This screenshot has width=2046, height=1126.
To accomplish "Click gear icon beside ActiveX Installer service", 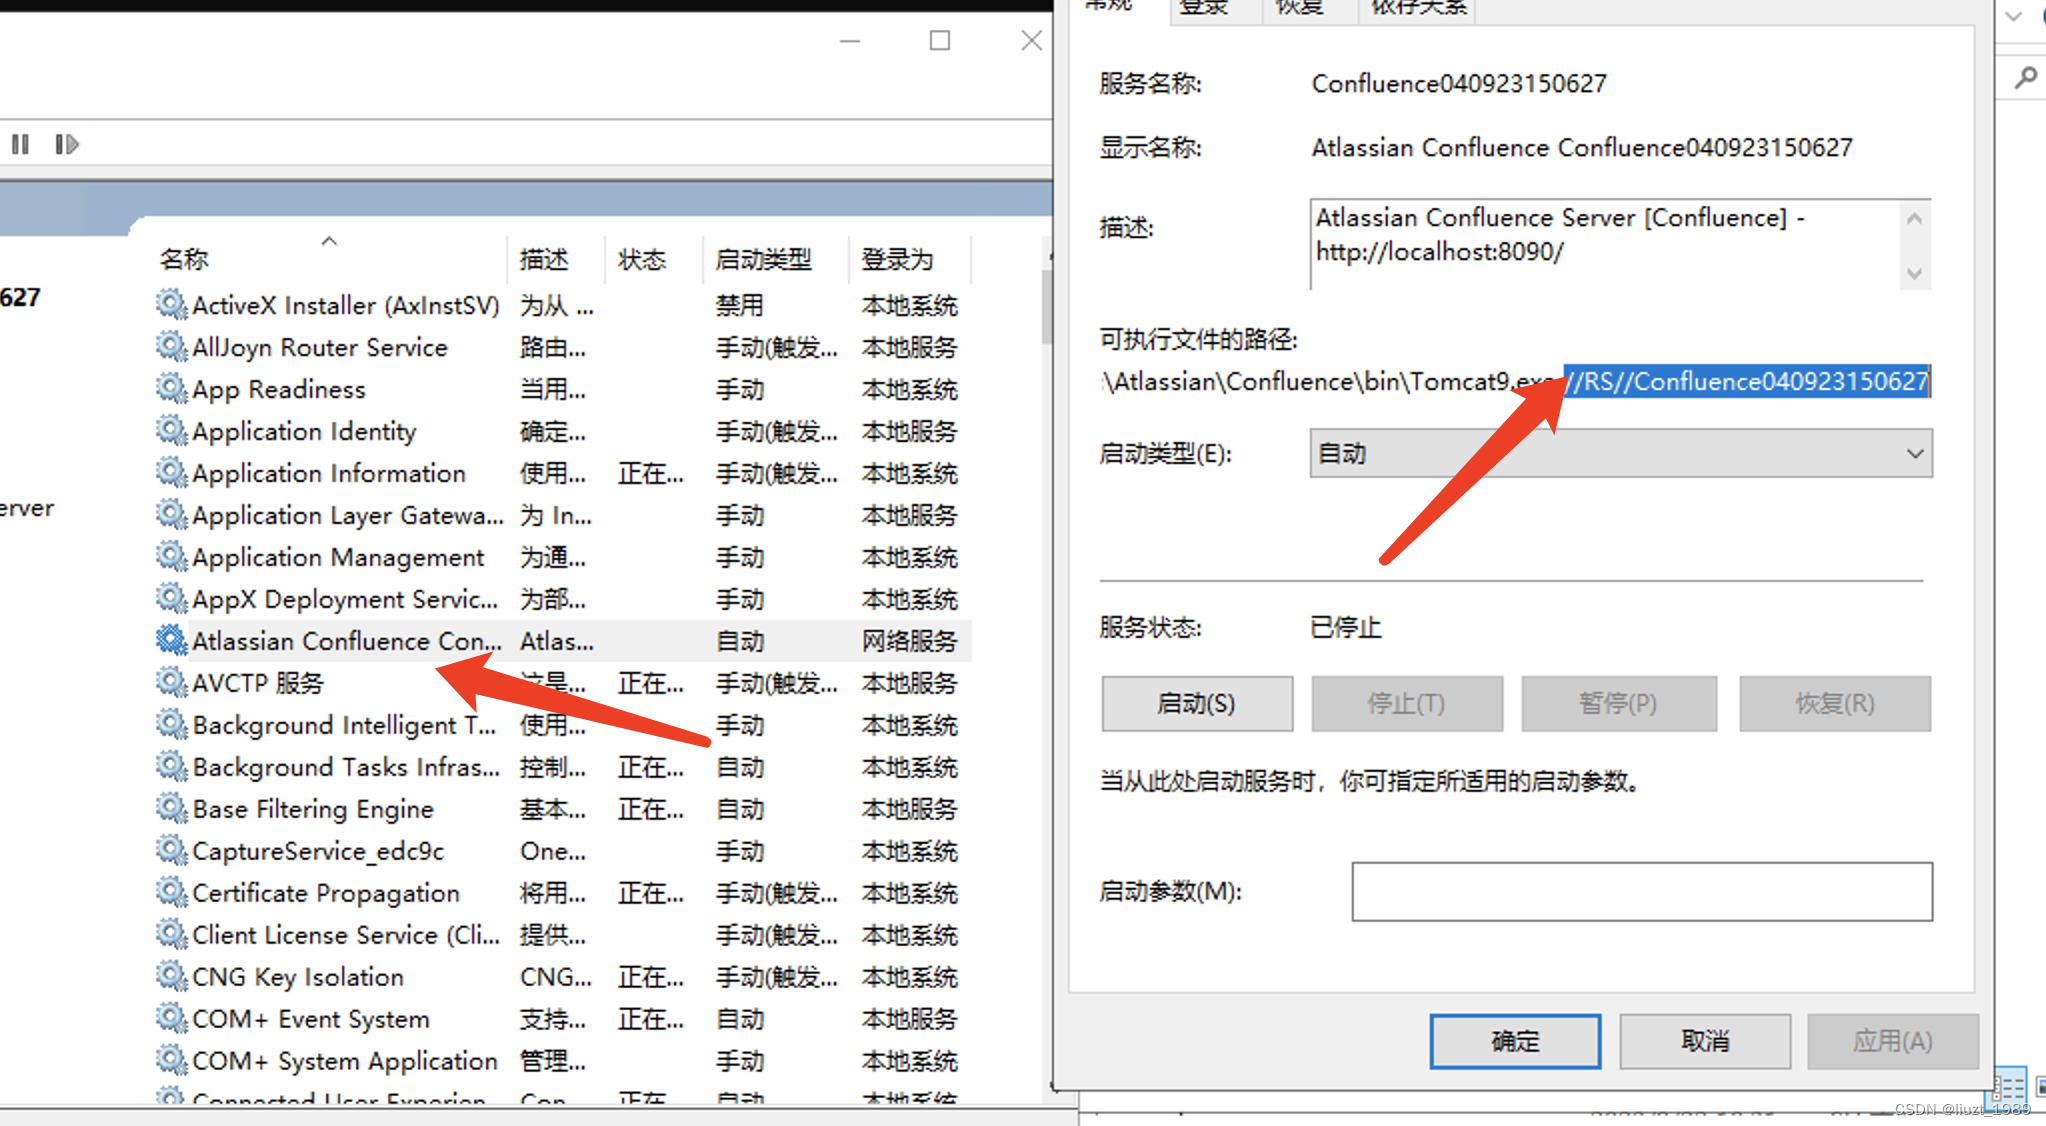I will [x=171, y=304].
